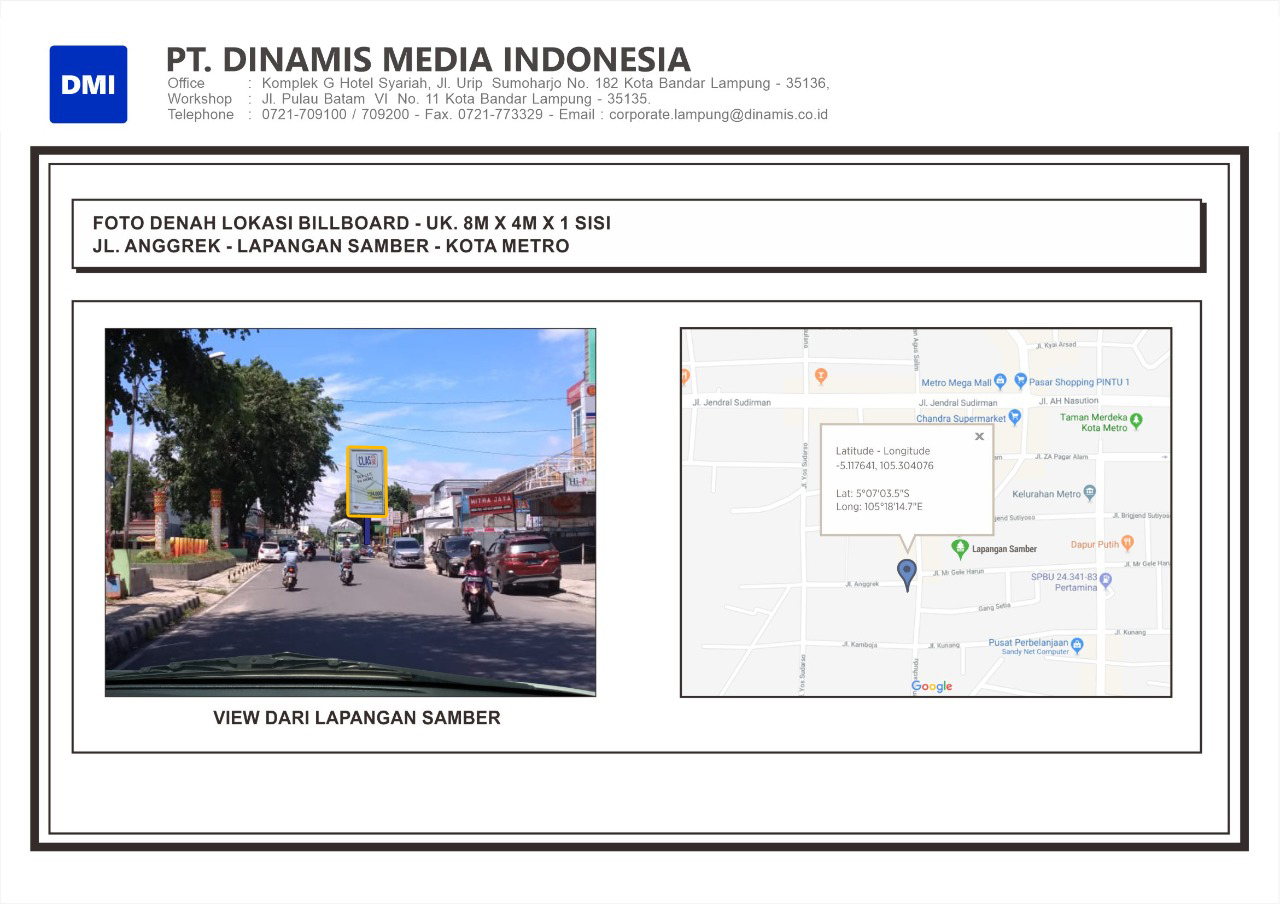Click the 'Chandra Supermarket' map label
This screenshot has width=1280, height=904.
(960, 418)
